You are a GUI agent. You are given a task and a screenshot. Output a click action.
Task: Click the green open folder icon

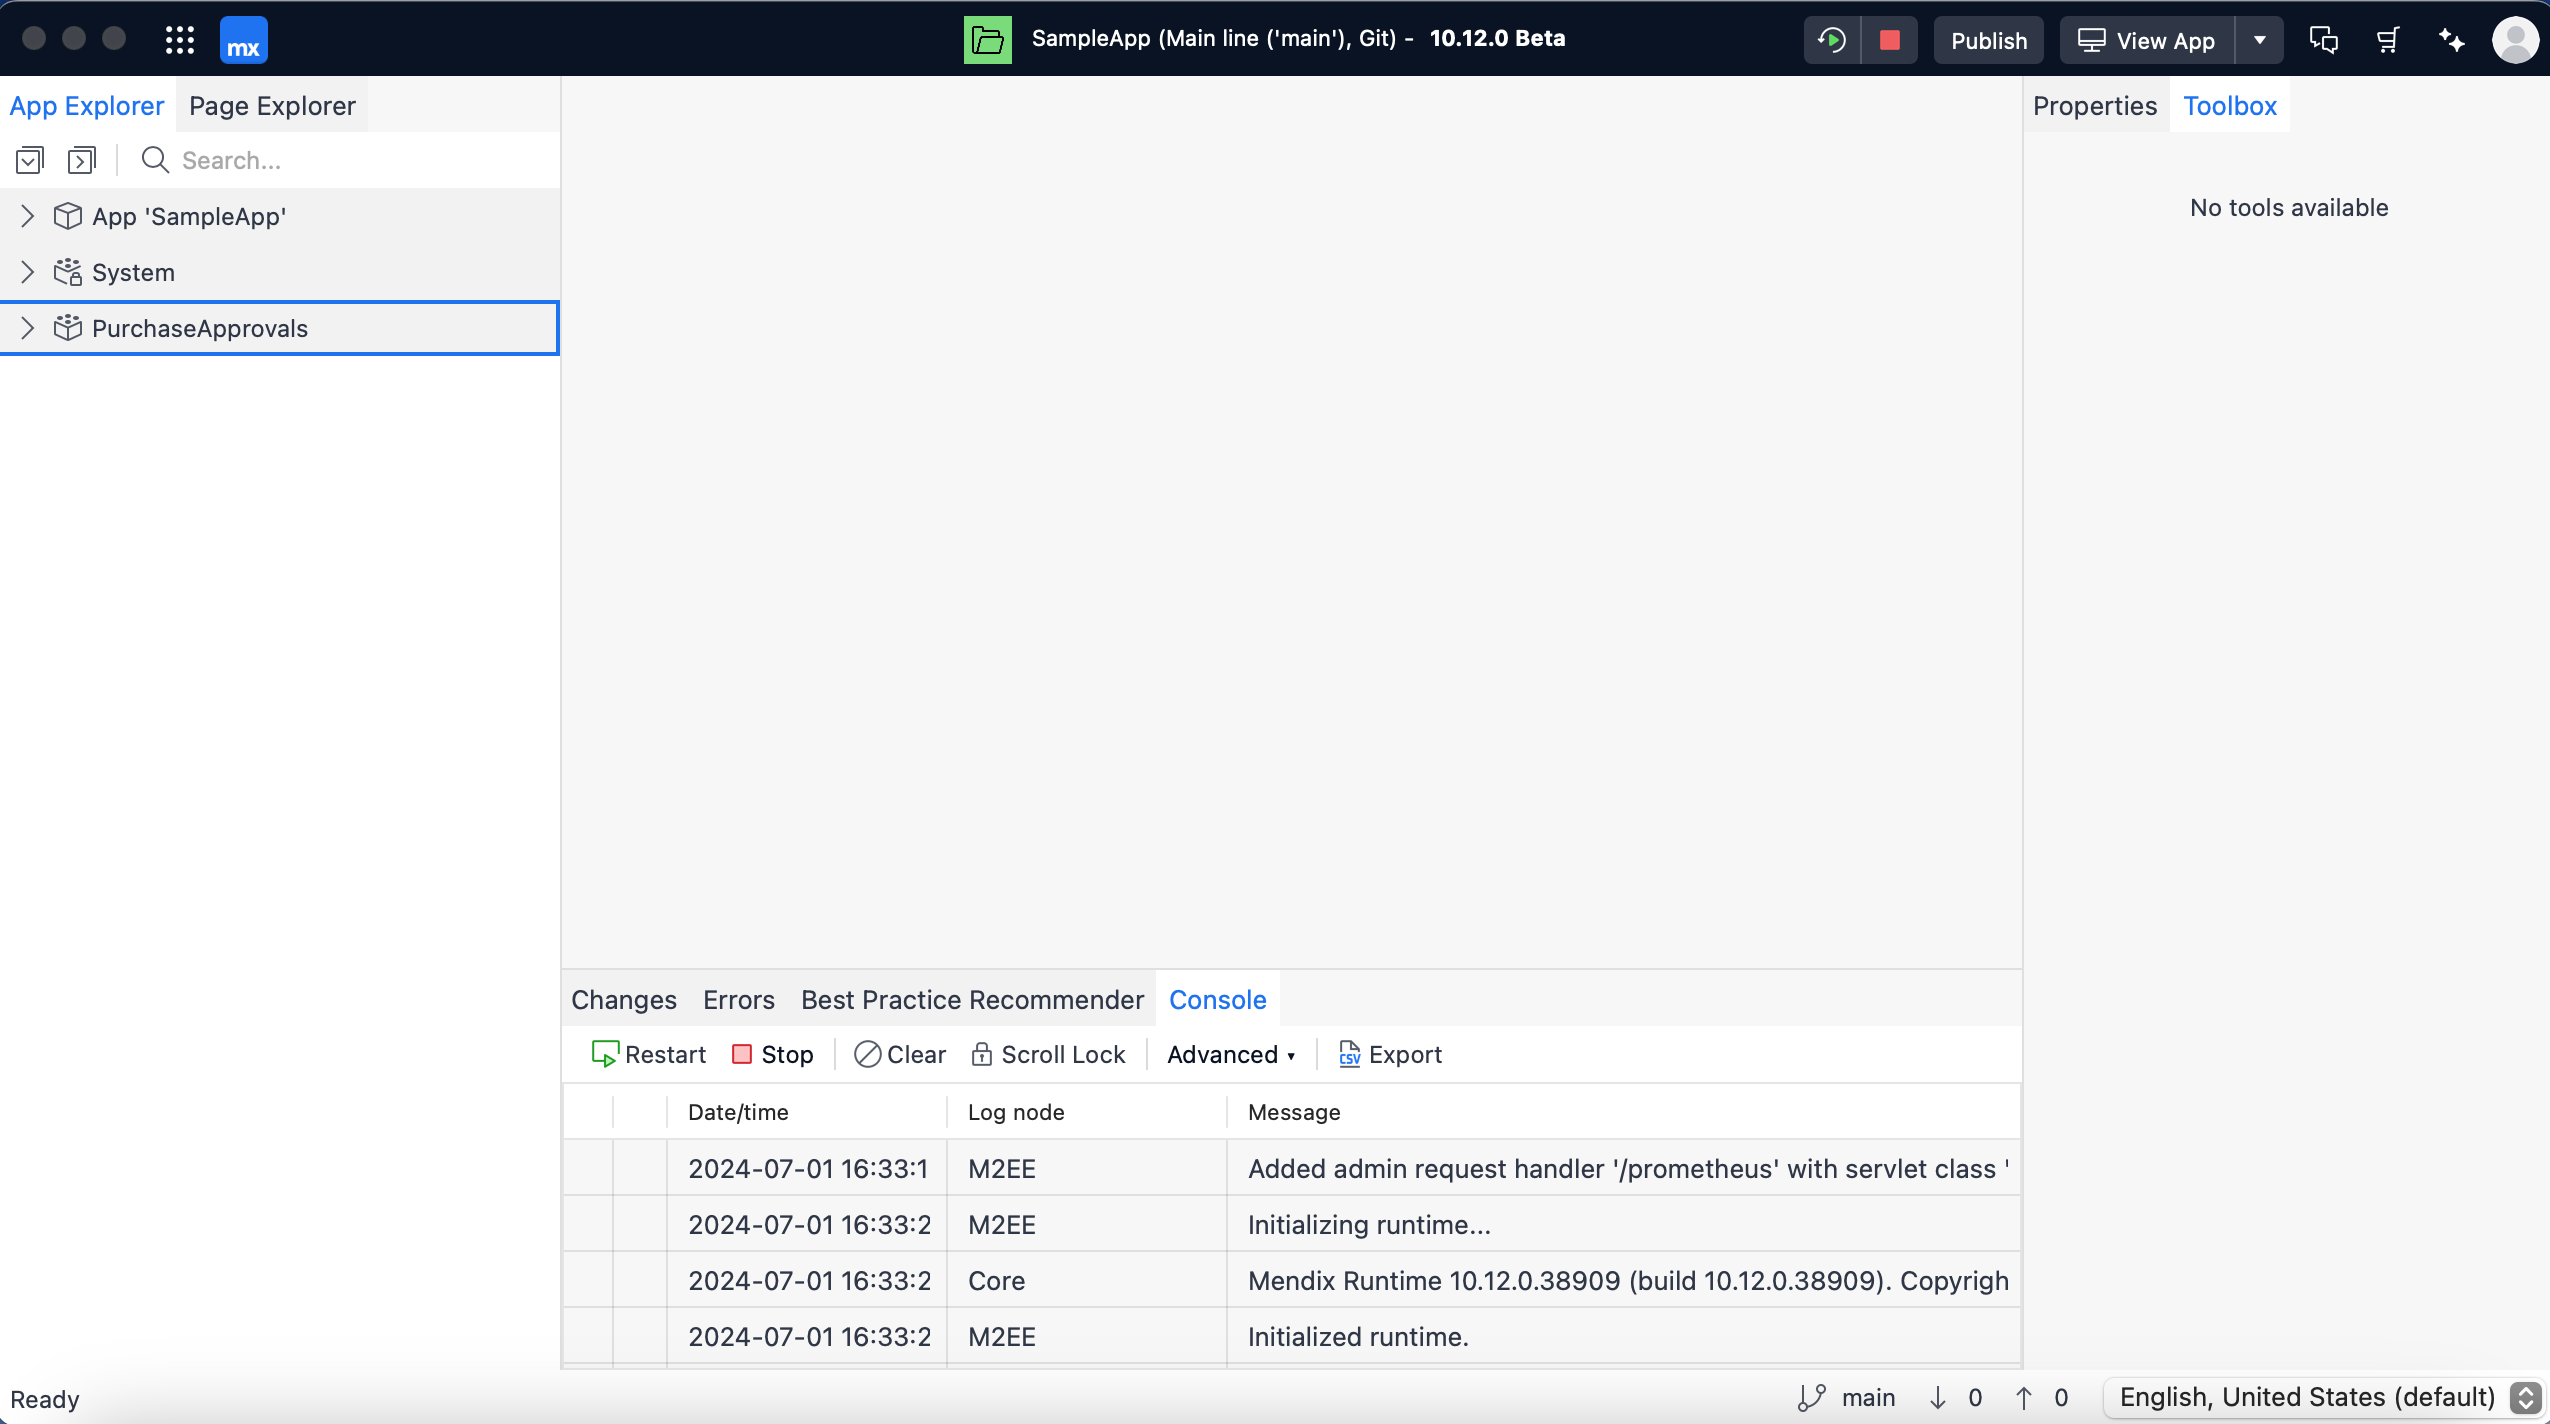tap(987, 40)
